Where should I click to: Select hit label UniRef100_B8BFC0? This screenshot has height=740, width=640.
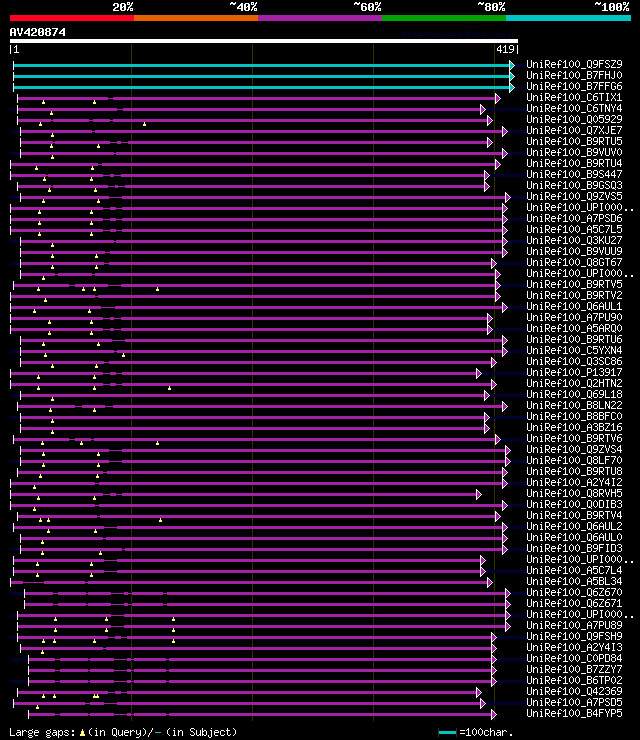click(574, 416)
